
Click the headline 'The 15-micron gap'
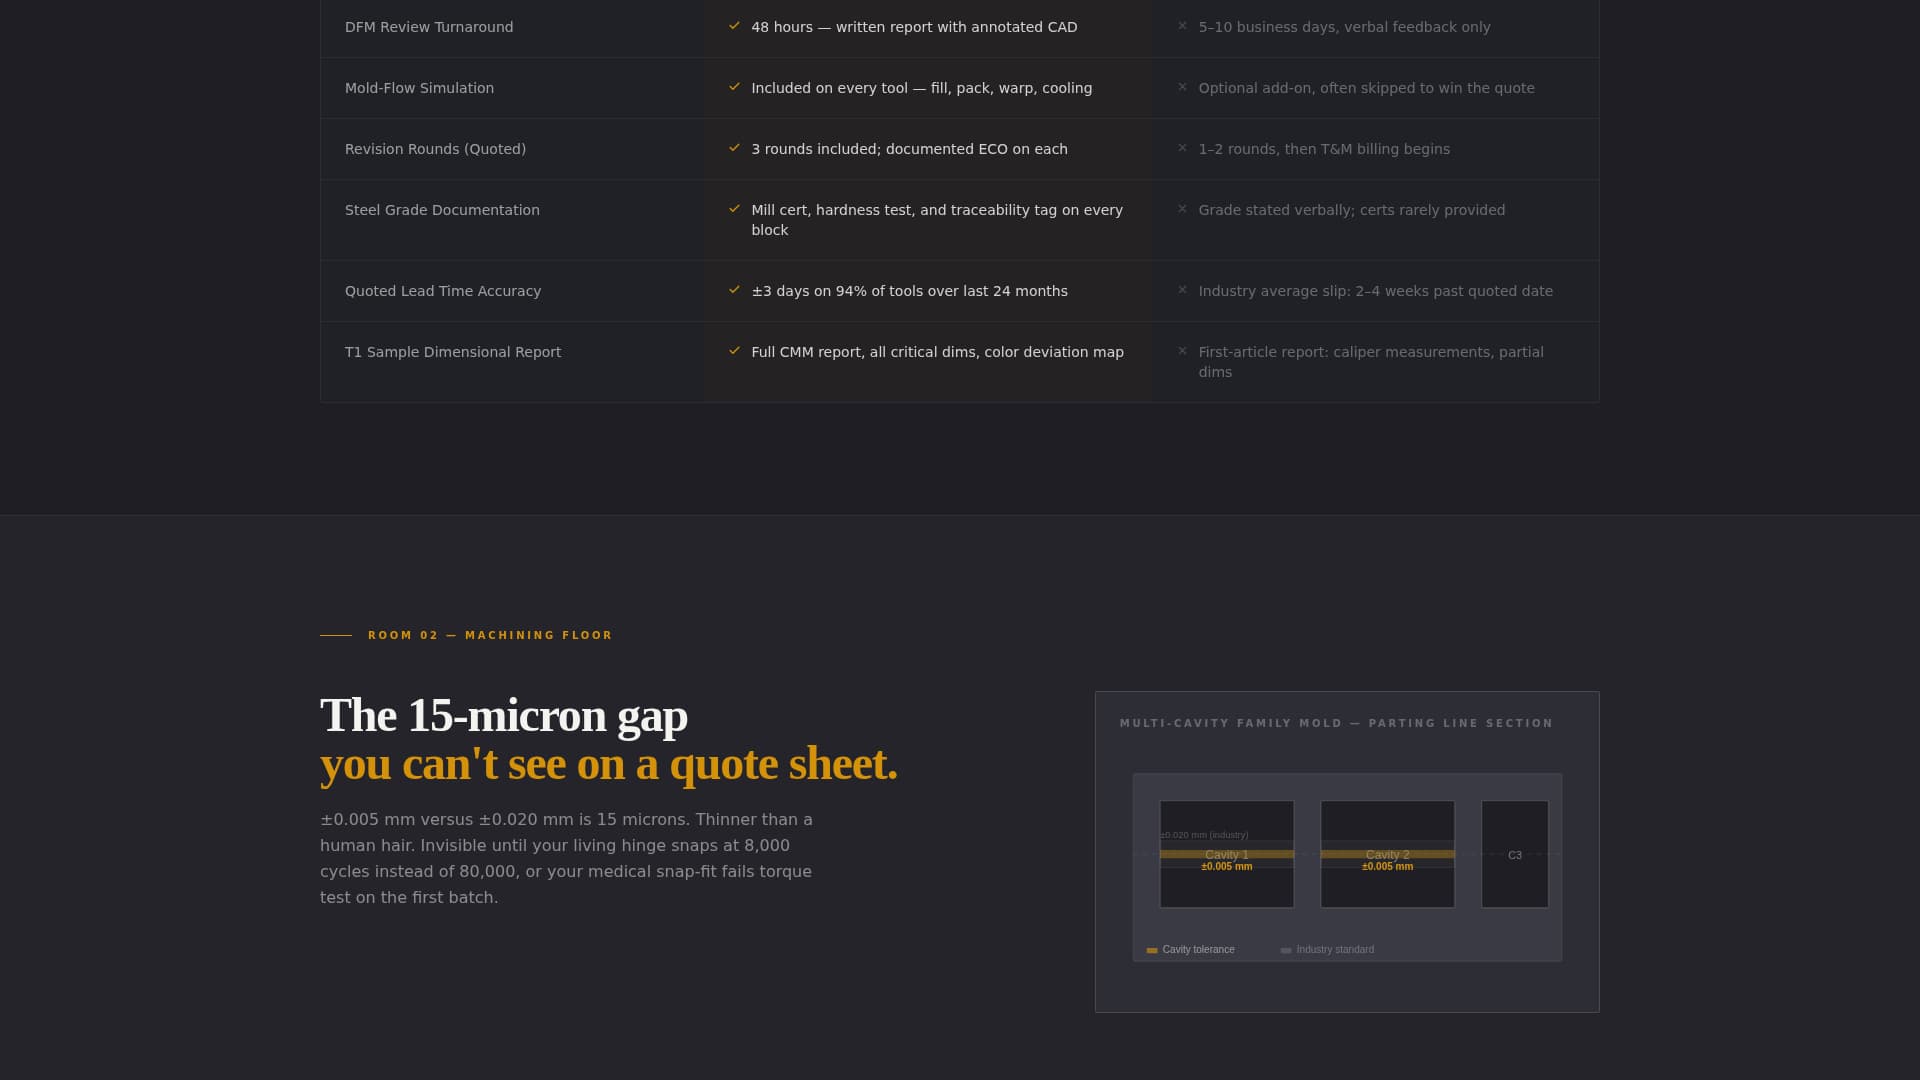pyautogui.click(x=503, y=716)
